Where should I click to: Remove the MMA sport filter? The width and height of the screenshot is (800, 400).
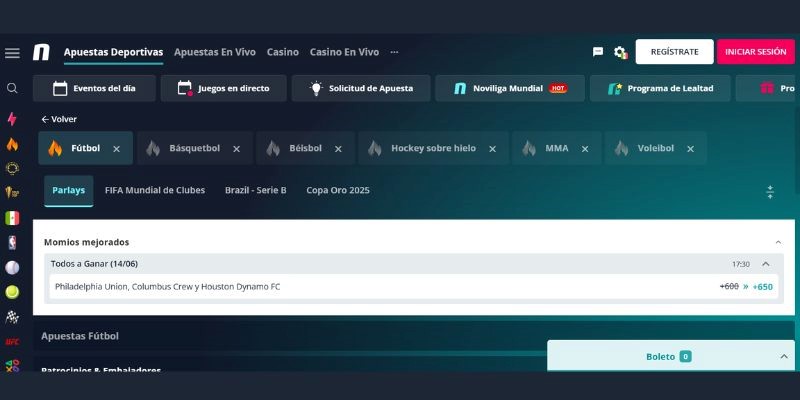585,149
